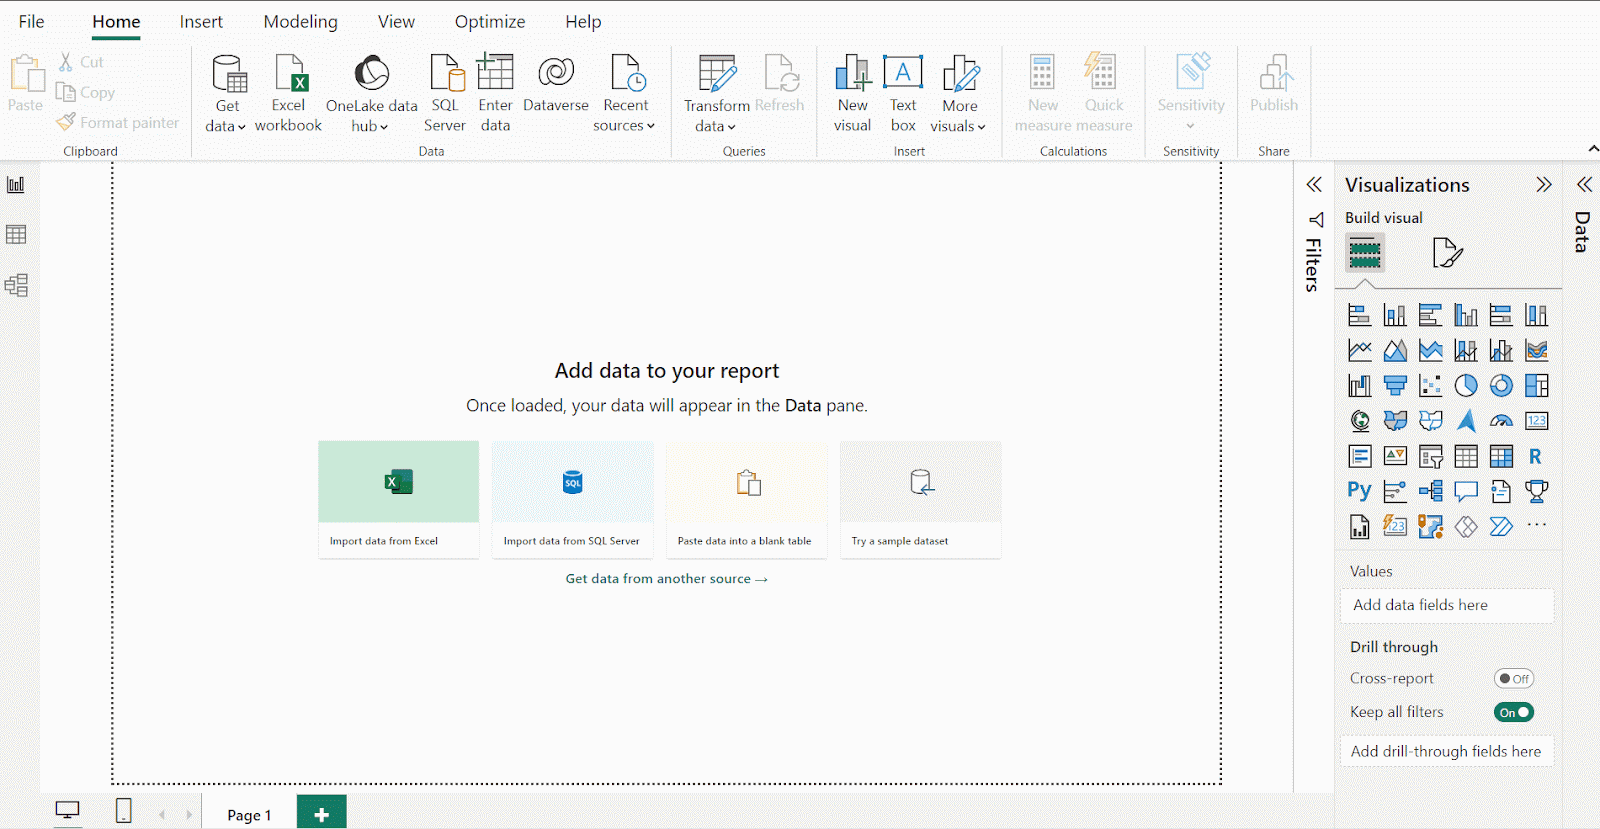Select the line chart visual
Viewport: 1600px width, 829px height.
[1359, 350]
